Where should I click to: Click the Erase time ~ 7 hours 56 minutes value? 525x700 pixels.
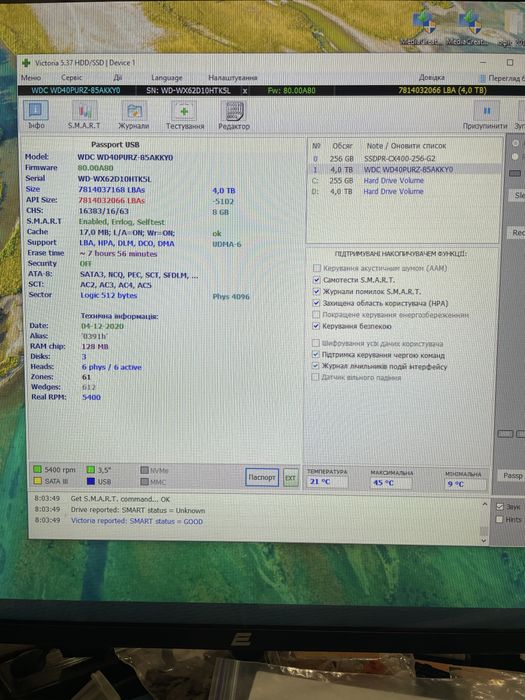click(118, 254)
